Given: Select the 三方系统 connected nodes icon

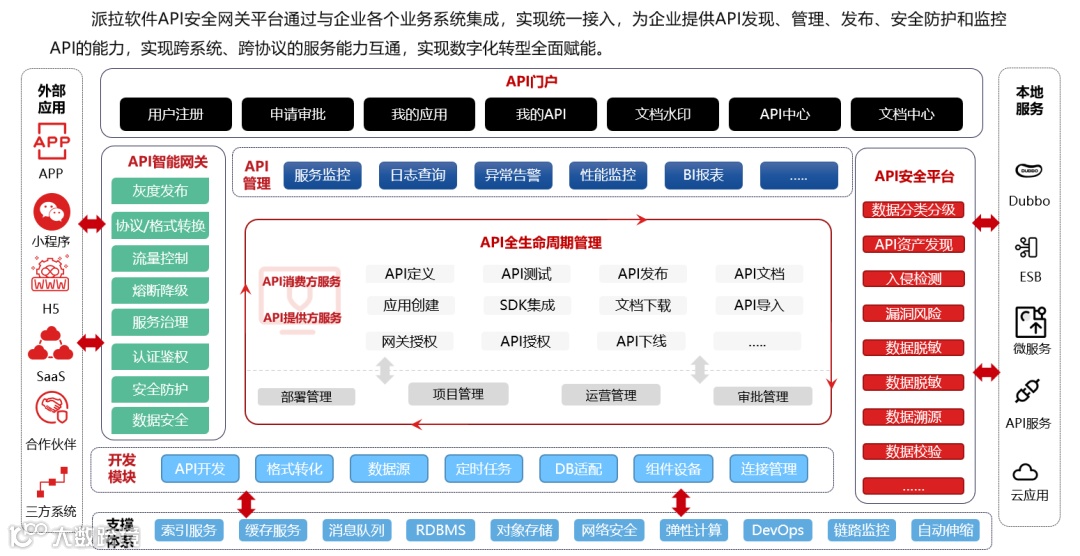Looking at the screenshot, I should [x=52, y=482].
